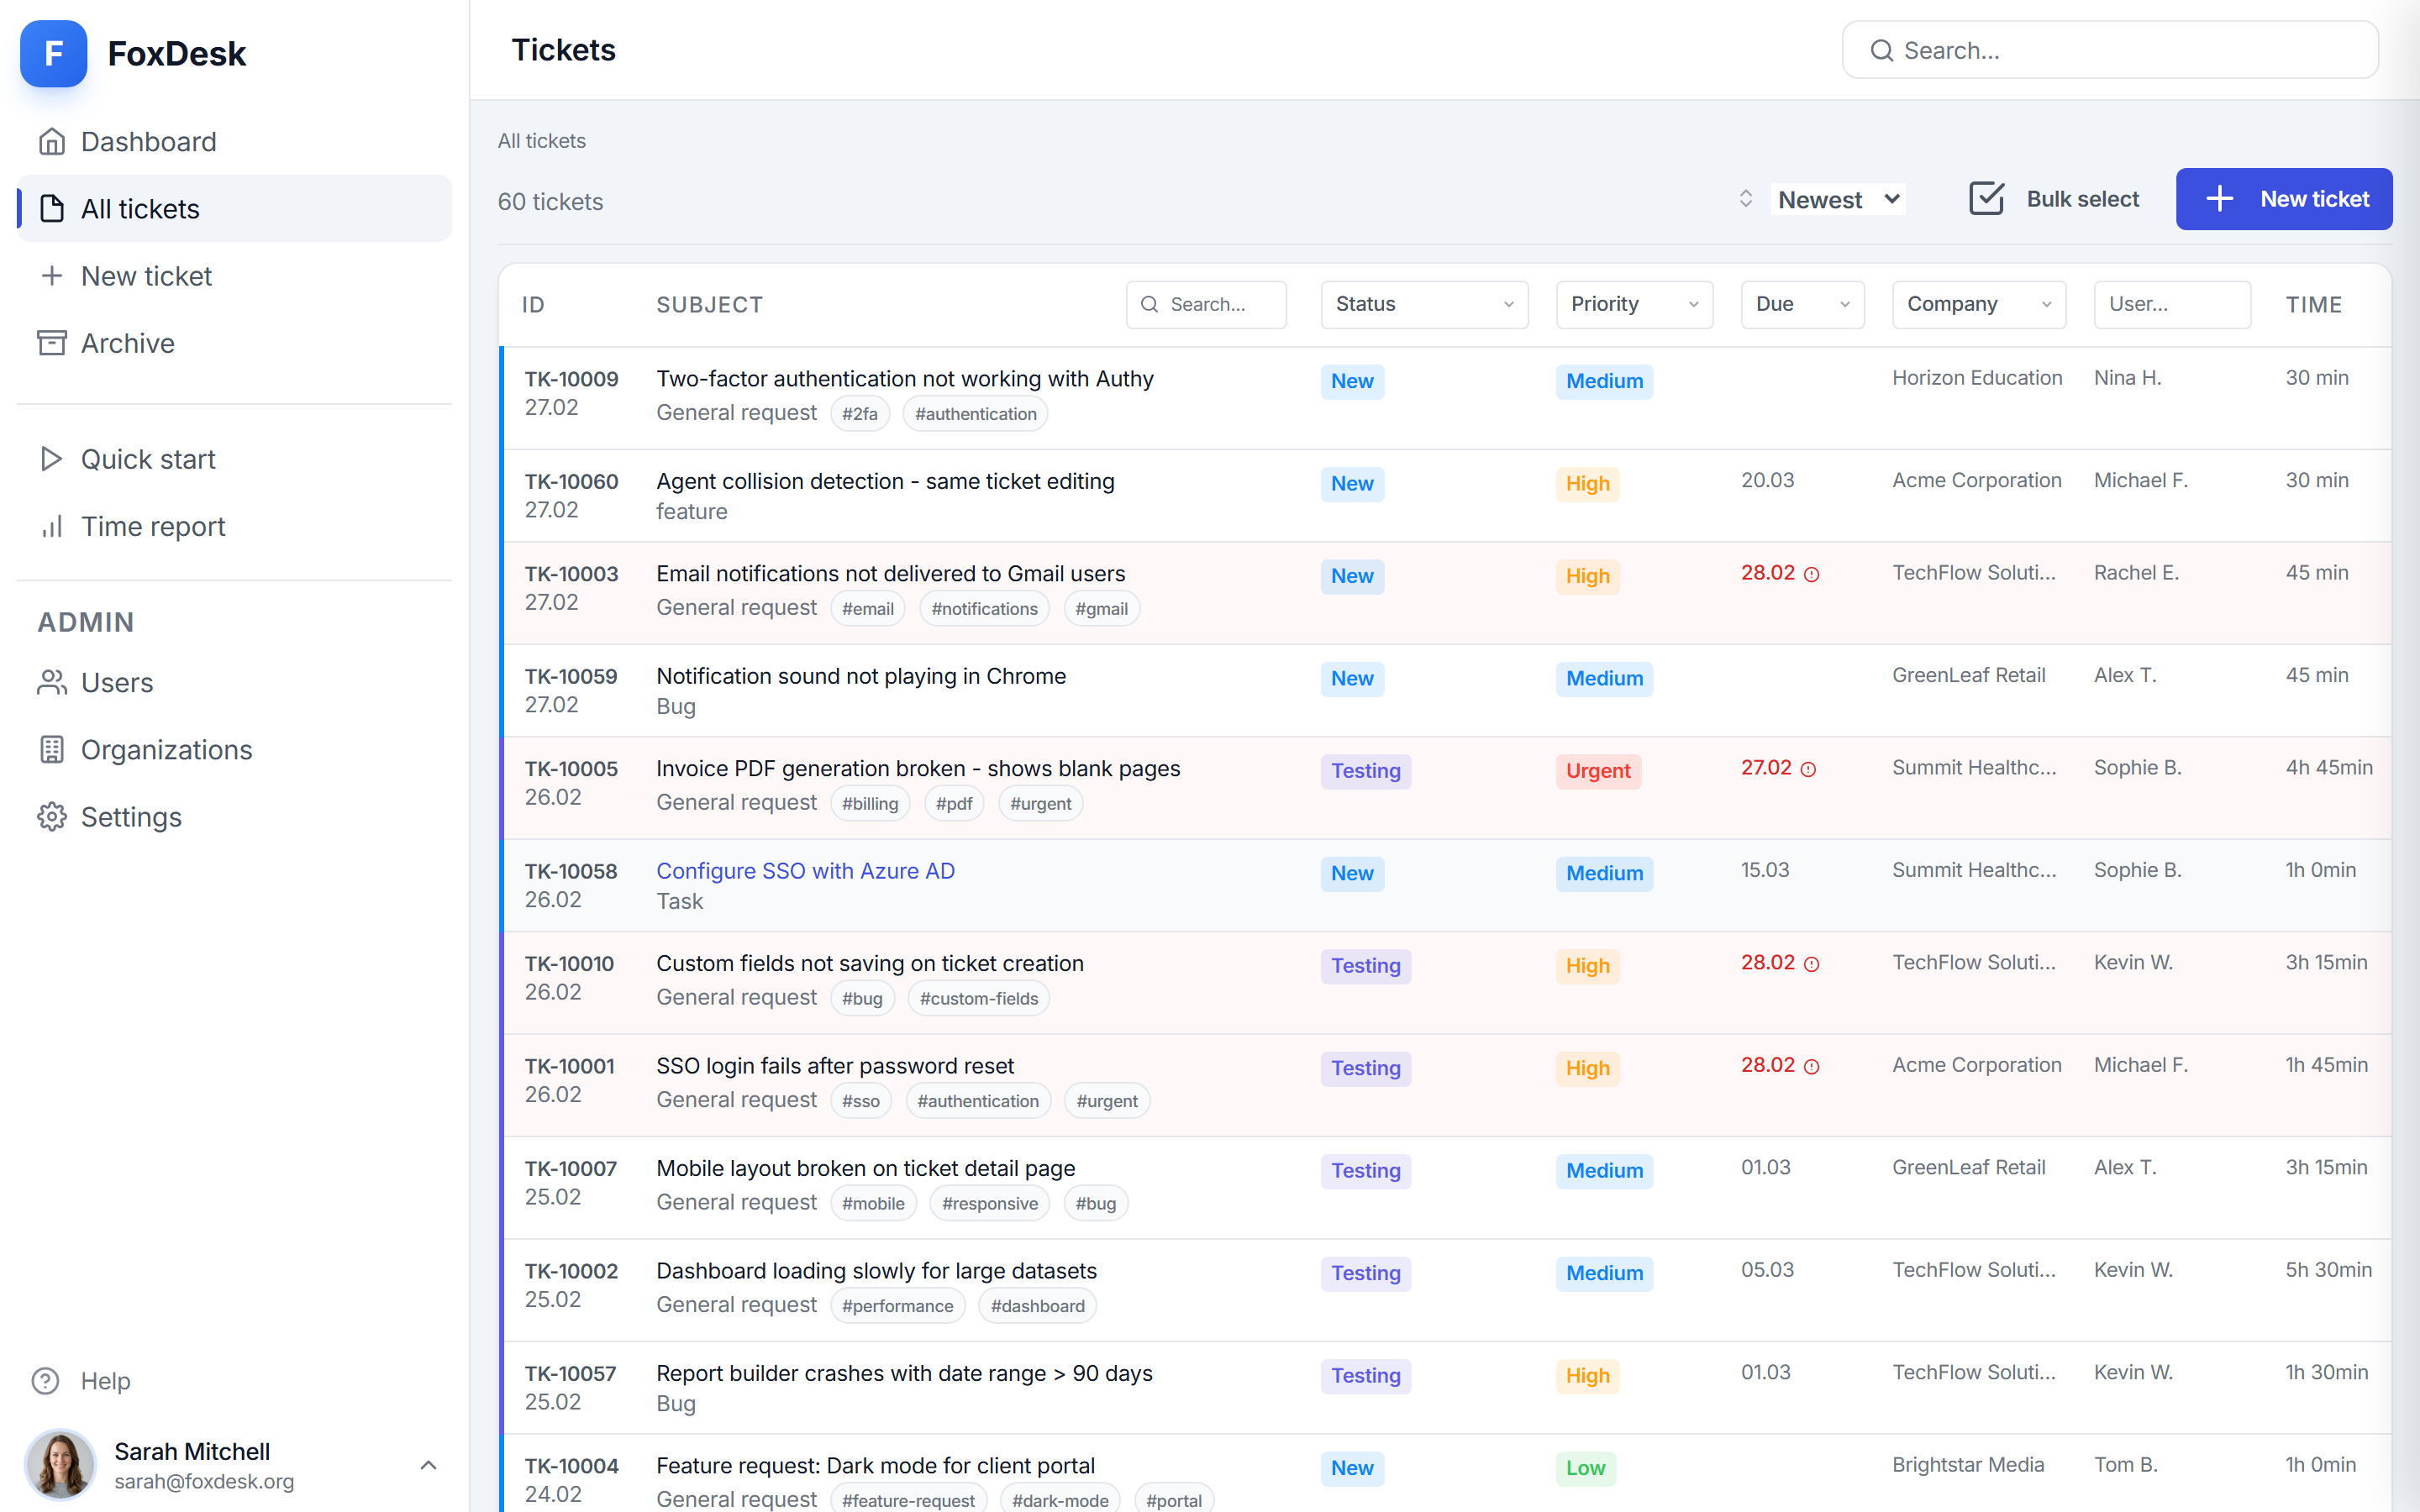Open the Configure SSO with Azure AD ticket

point(805,871)
